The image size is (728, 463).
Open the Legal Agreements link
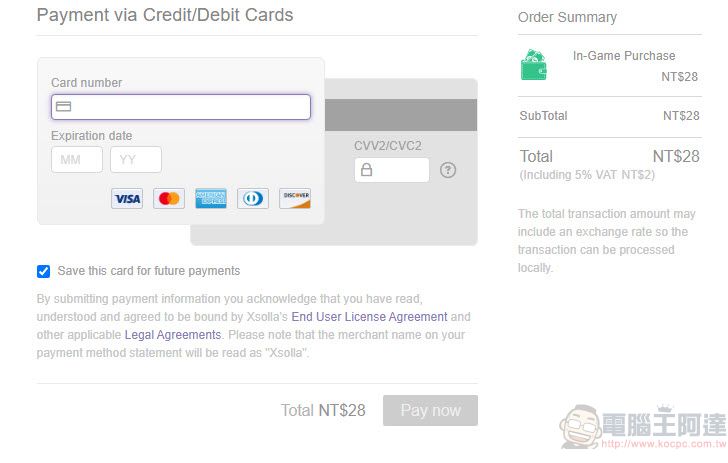pos(173,335)
